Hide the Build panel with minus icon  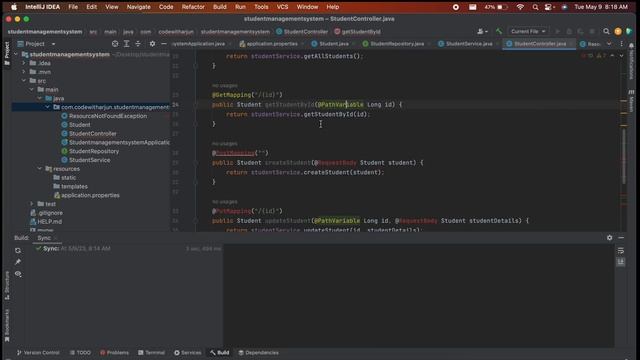(621, 238)
